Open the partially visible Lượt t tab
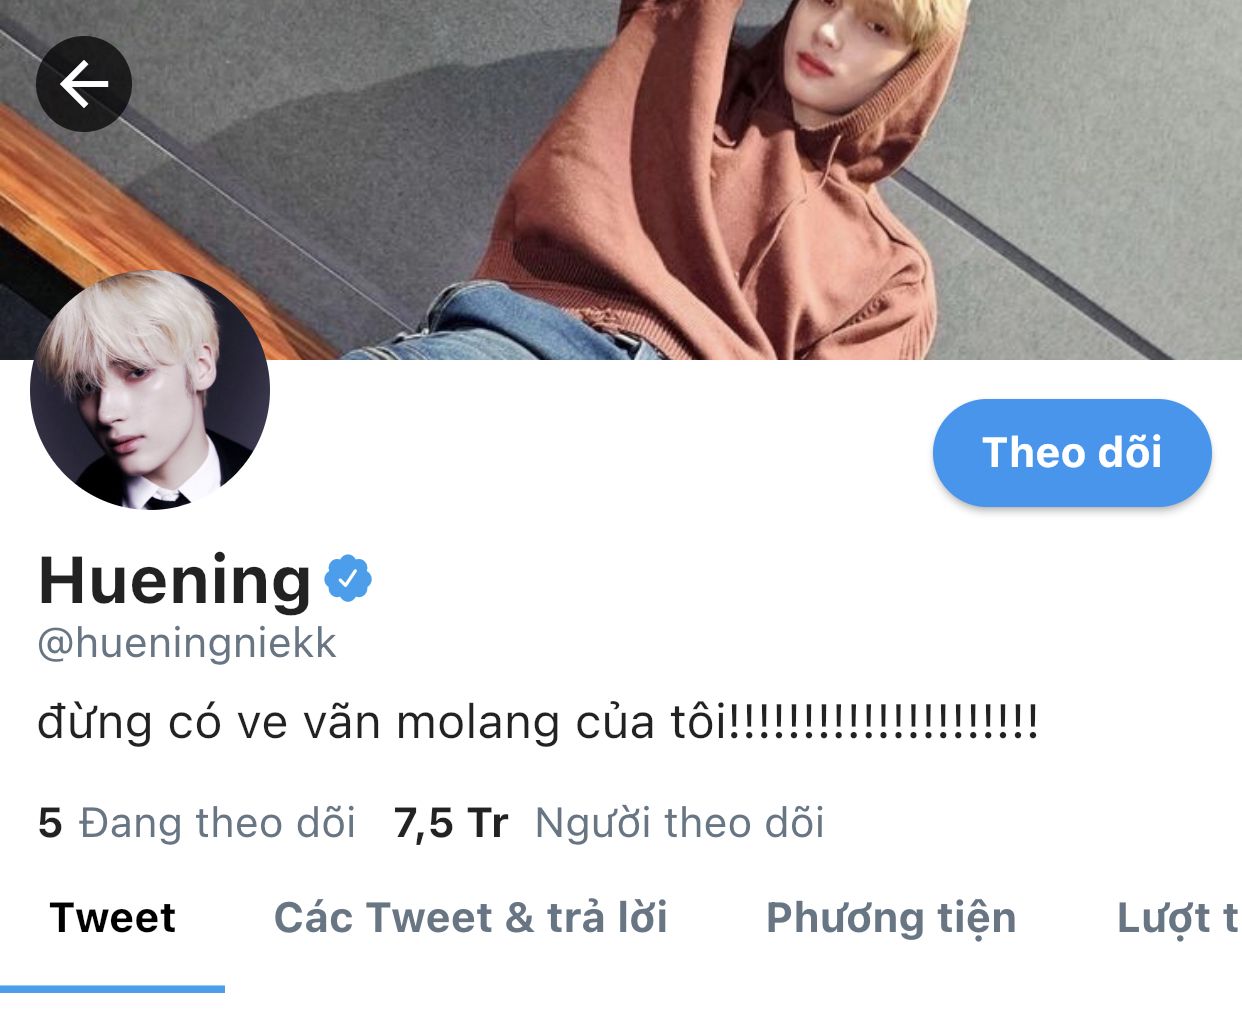Image resolution: width=1242 pixels, height=1015 pixels. [x=1178, y=918]
